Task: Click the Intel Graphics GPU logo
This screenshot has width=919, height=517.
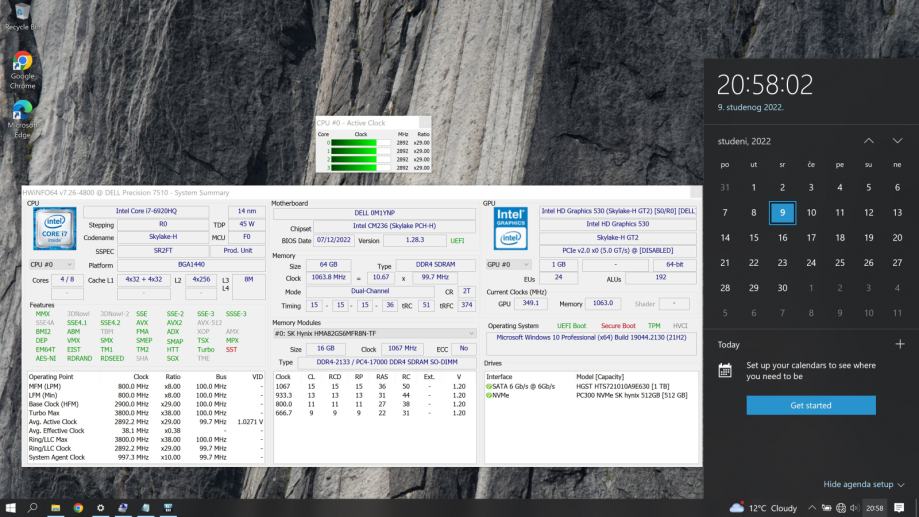Action: (511, 229)
